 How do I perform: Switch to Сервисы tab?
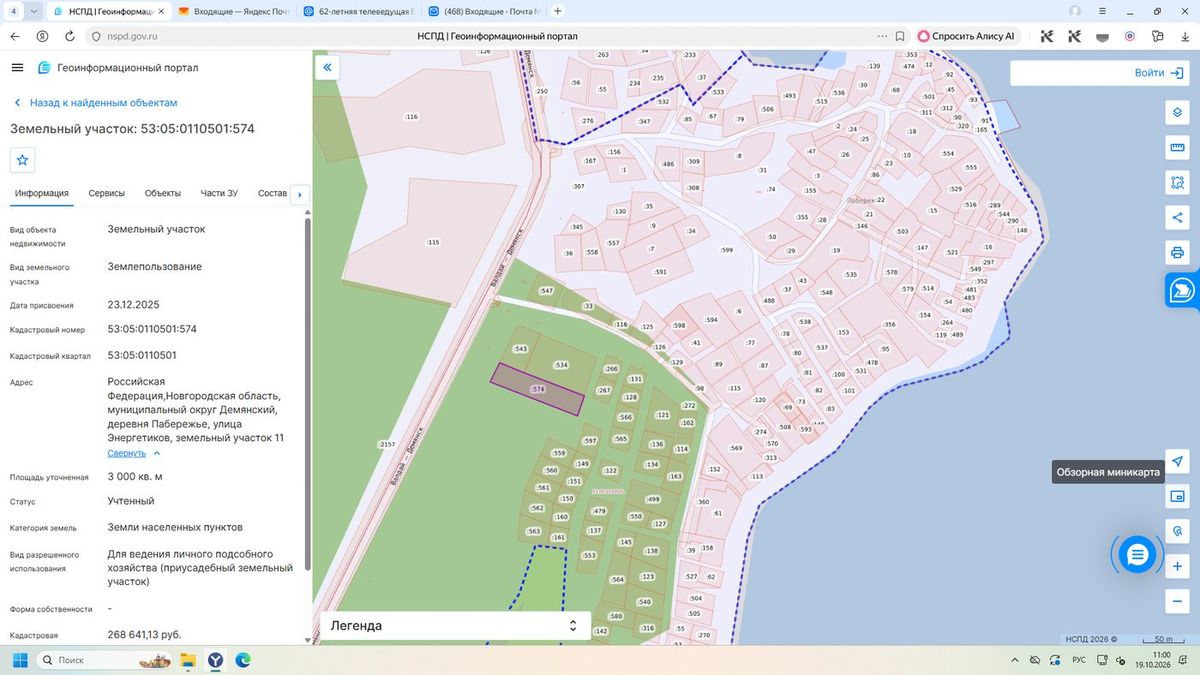[x=106, y=193]
